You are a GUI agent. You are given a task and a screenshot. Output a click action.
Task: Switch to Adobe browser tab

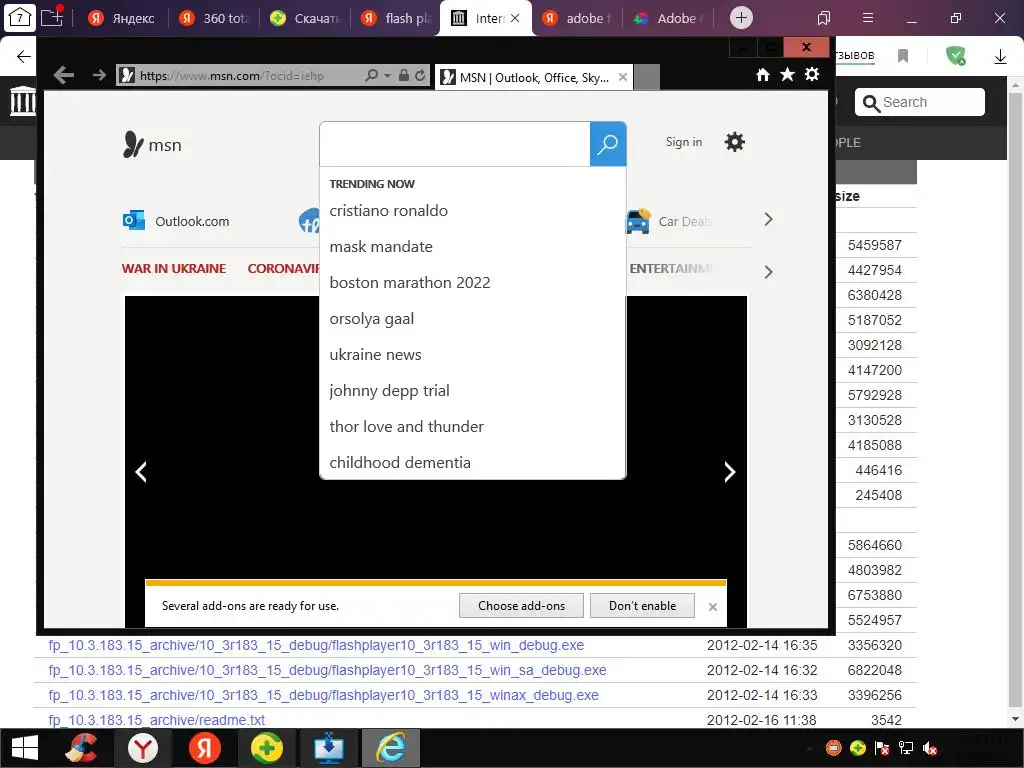[668, 18]
